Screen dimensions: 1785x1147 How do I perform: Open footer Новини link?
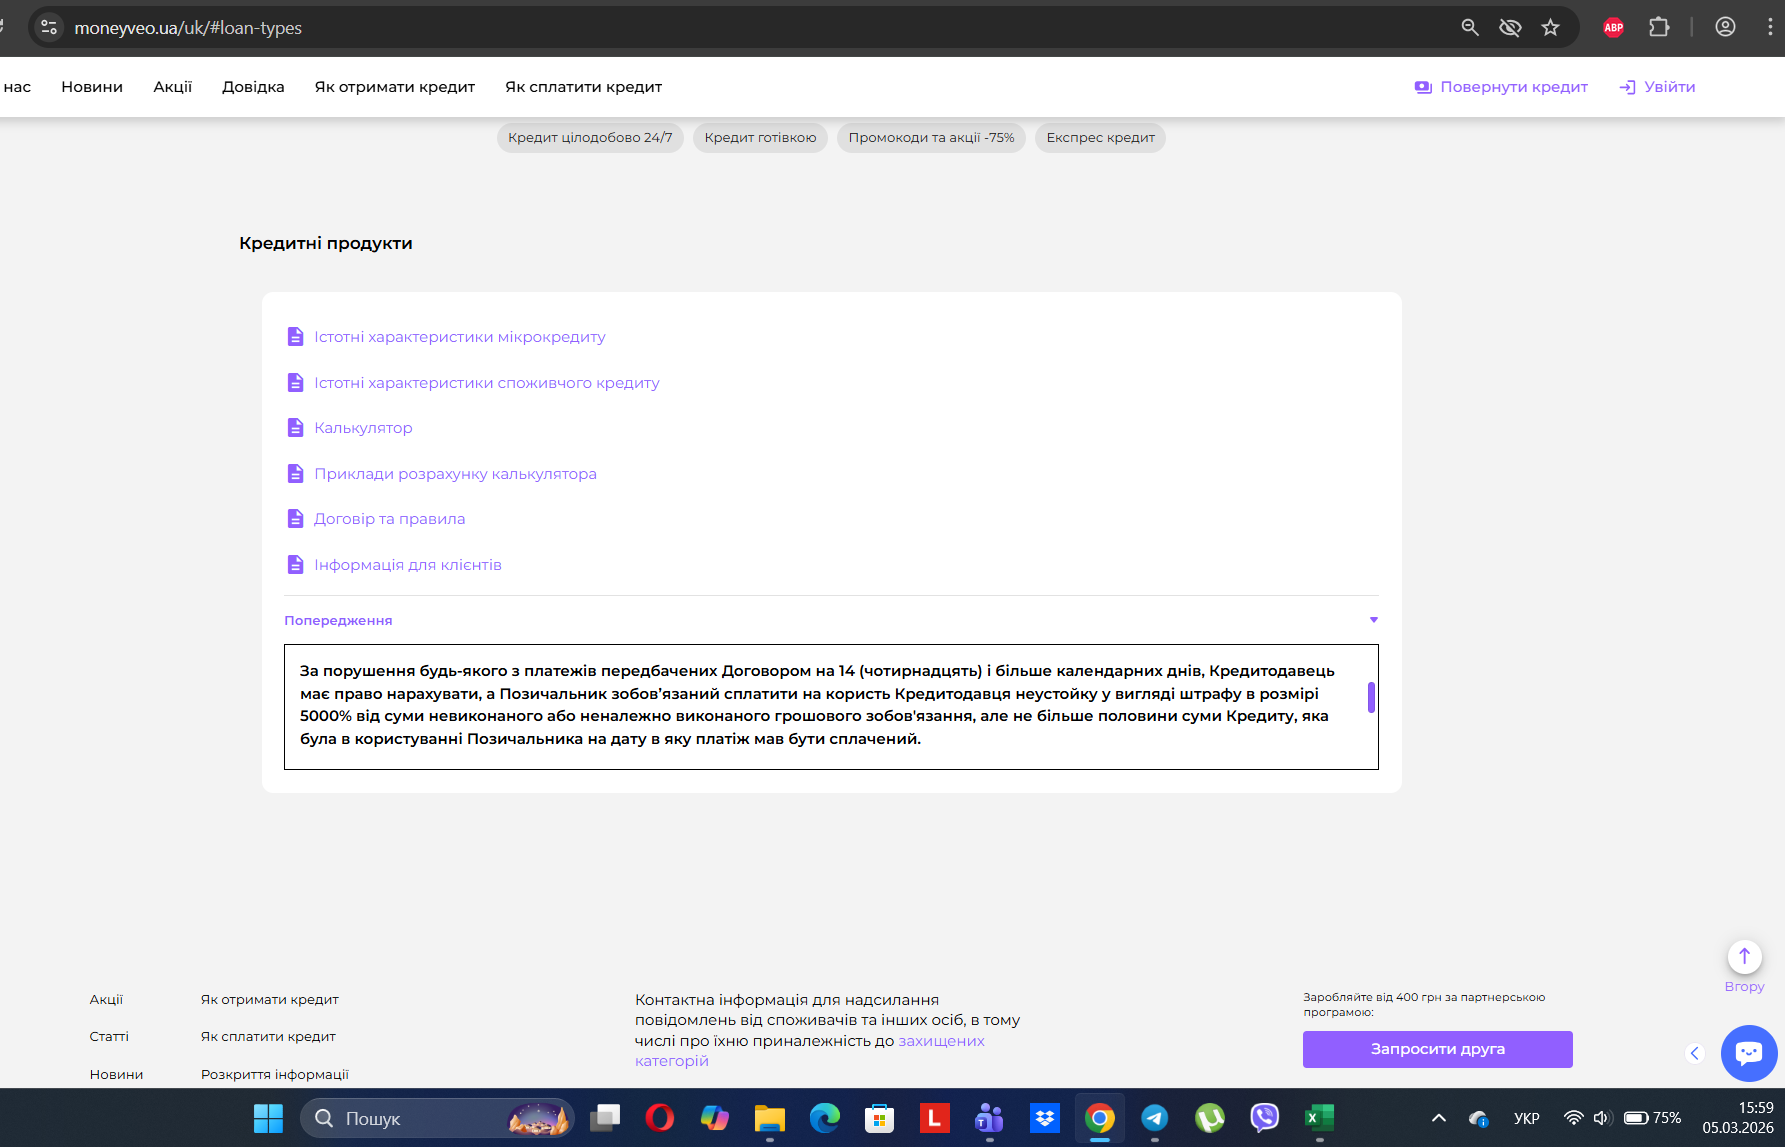point(116,1075)
